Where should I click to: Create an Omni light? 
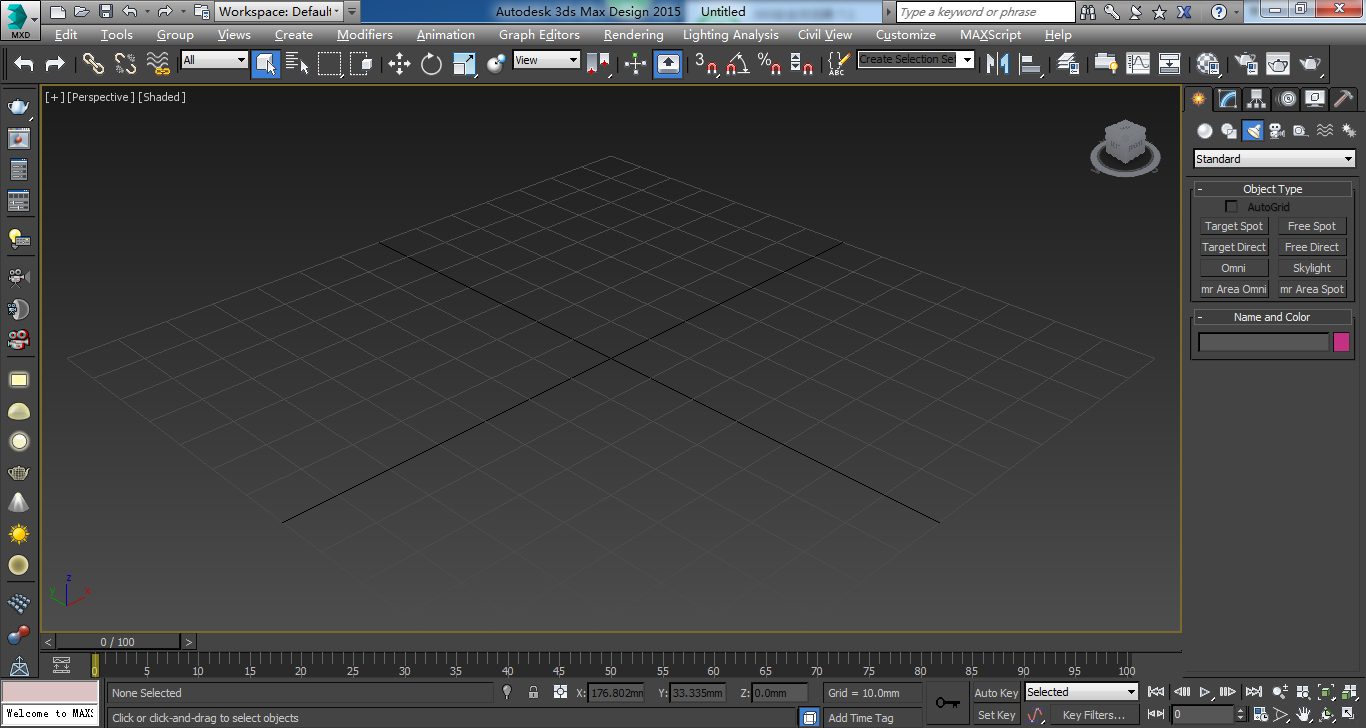point(1234,267)
